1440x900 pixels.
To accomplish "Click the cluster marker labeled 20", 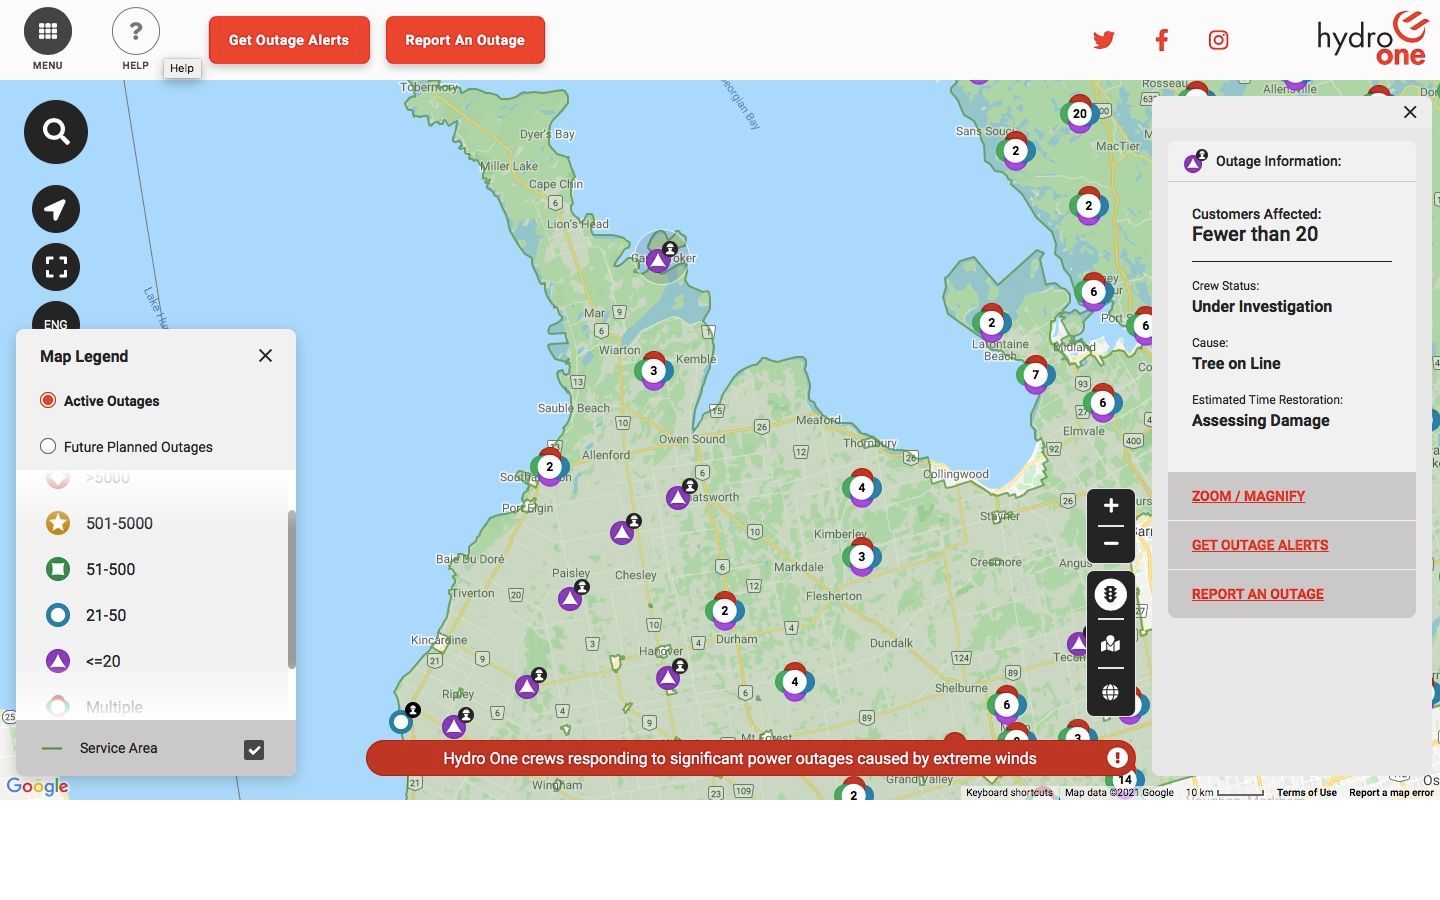I will click(x=1080, y=114).
